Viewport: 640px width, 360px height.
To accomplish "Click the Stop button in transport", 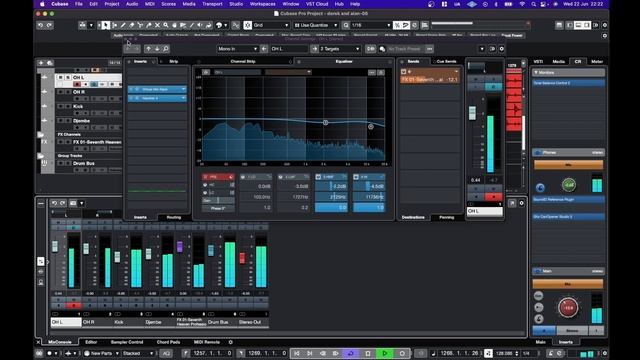I will click(368, 353).
